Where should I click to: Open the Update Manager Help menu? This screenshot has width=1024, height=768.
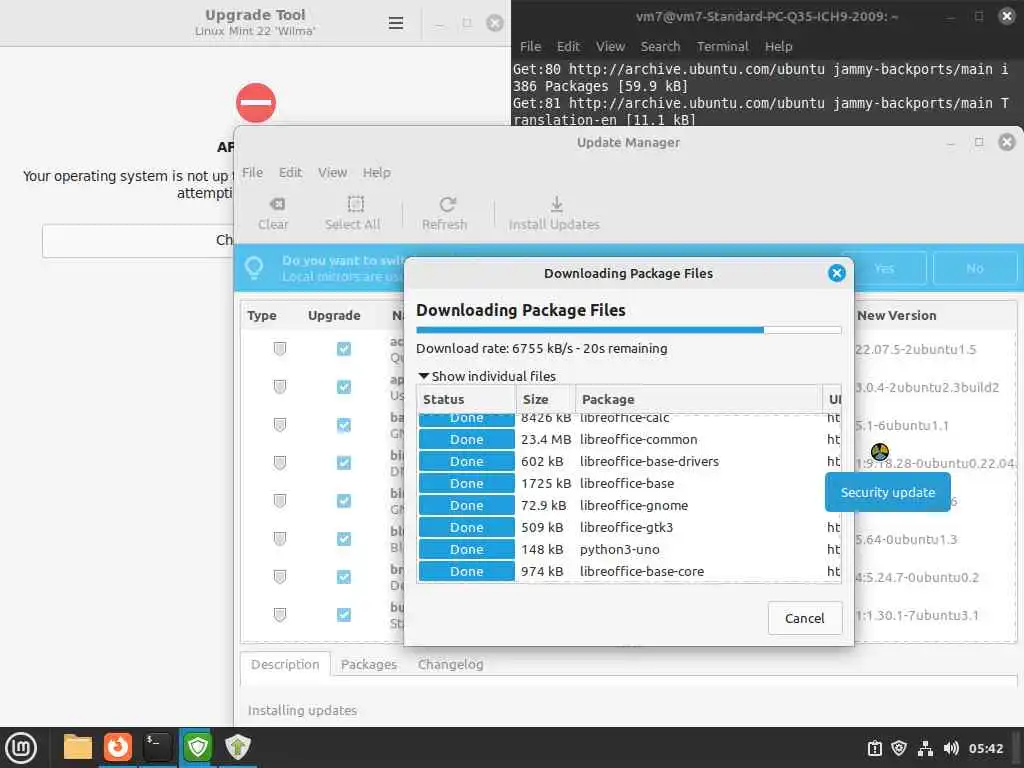(x=377, y=172)
